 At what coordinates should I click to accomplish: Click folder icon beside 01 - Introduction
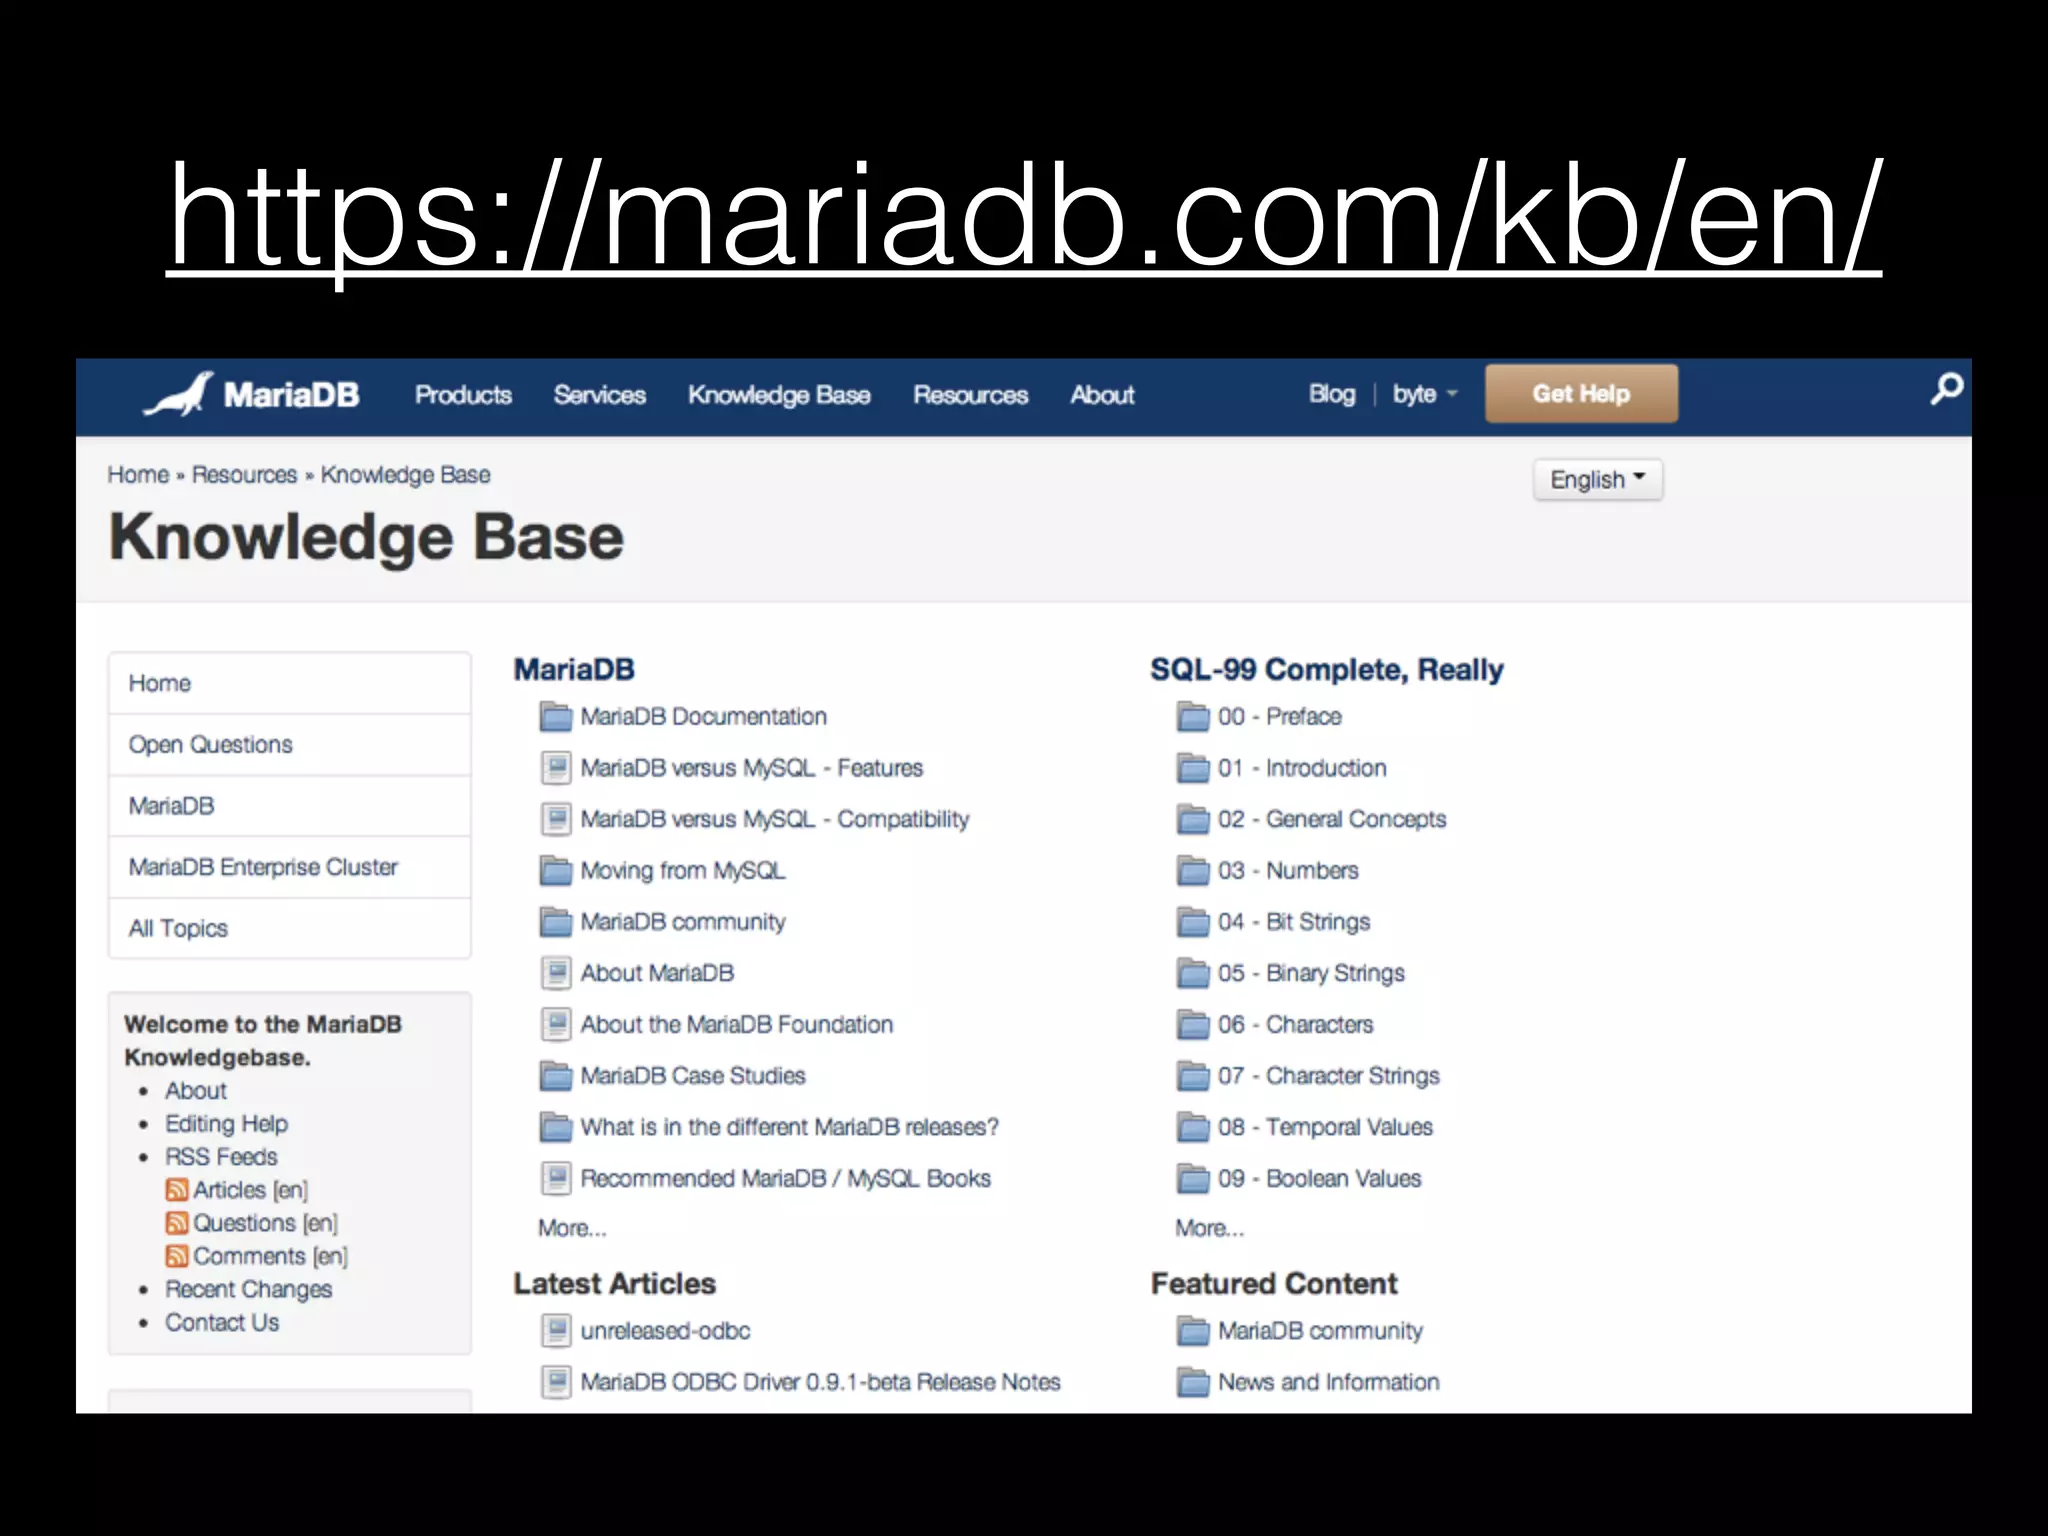pos(1193,768)
